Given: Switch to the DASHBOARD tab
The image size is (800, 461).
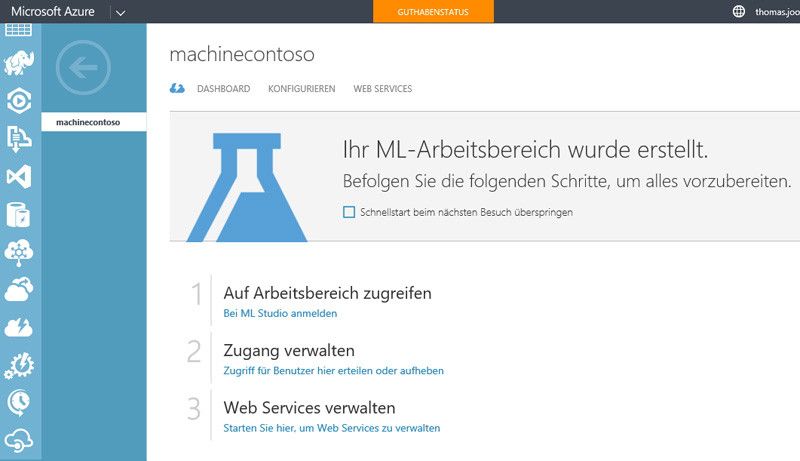Looking at the screenshot, I should click(223, 89).
